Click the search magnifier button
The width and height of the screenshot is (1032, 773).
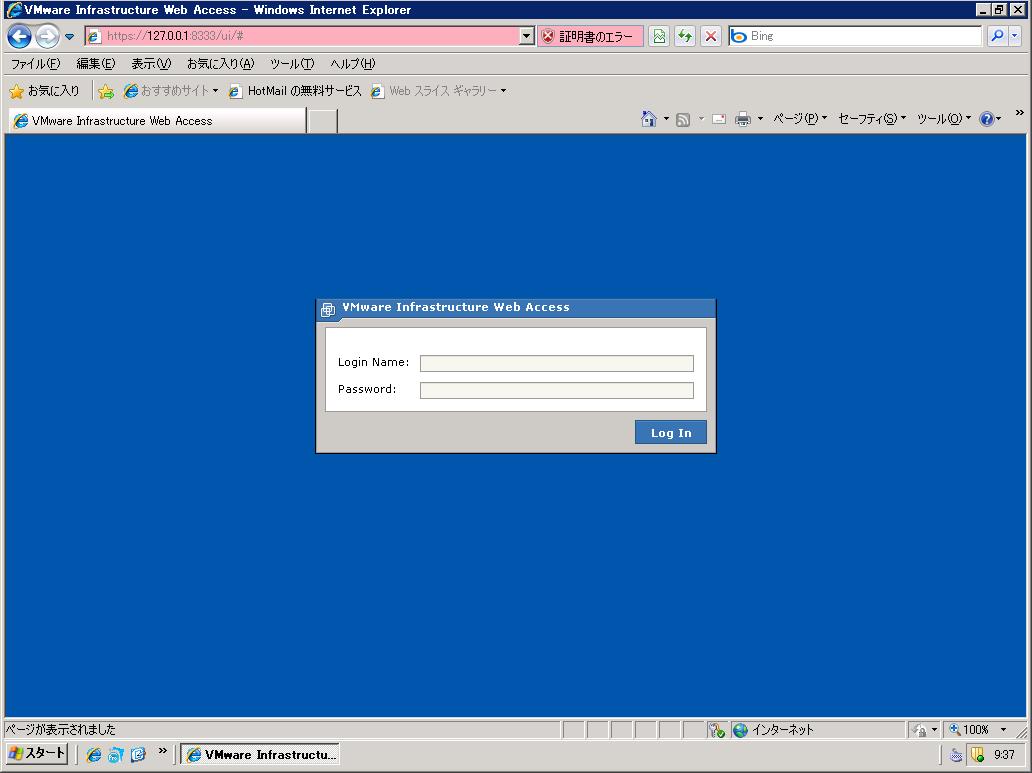tap(997, 36)
